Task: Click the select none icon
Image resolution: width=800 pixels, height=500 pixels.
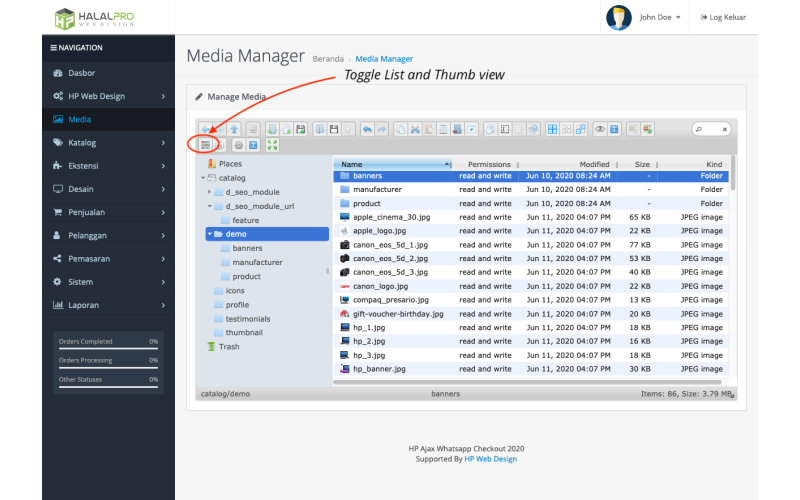Action: 566,129
